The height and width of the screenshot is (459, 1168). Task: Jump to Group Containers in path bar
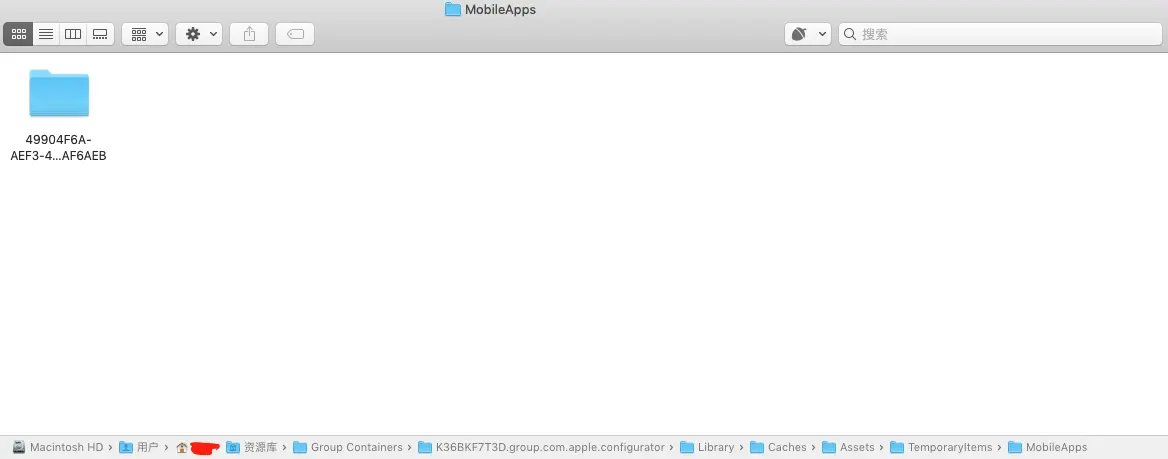pos(348,447)
